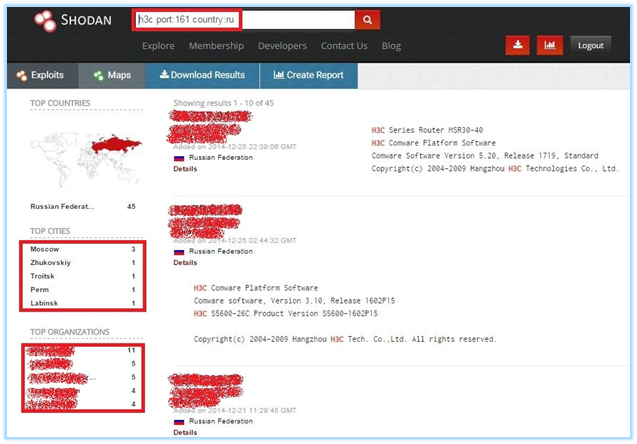The image size is (637, 444).
Task: Click the red bar chart icon button
Action: [549, 45]
